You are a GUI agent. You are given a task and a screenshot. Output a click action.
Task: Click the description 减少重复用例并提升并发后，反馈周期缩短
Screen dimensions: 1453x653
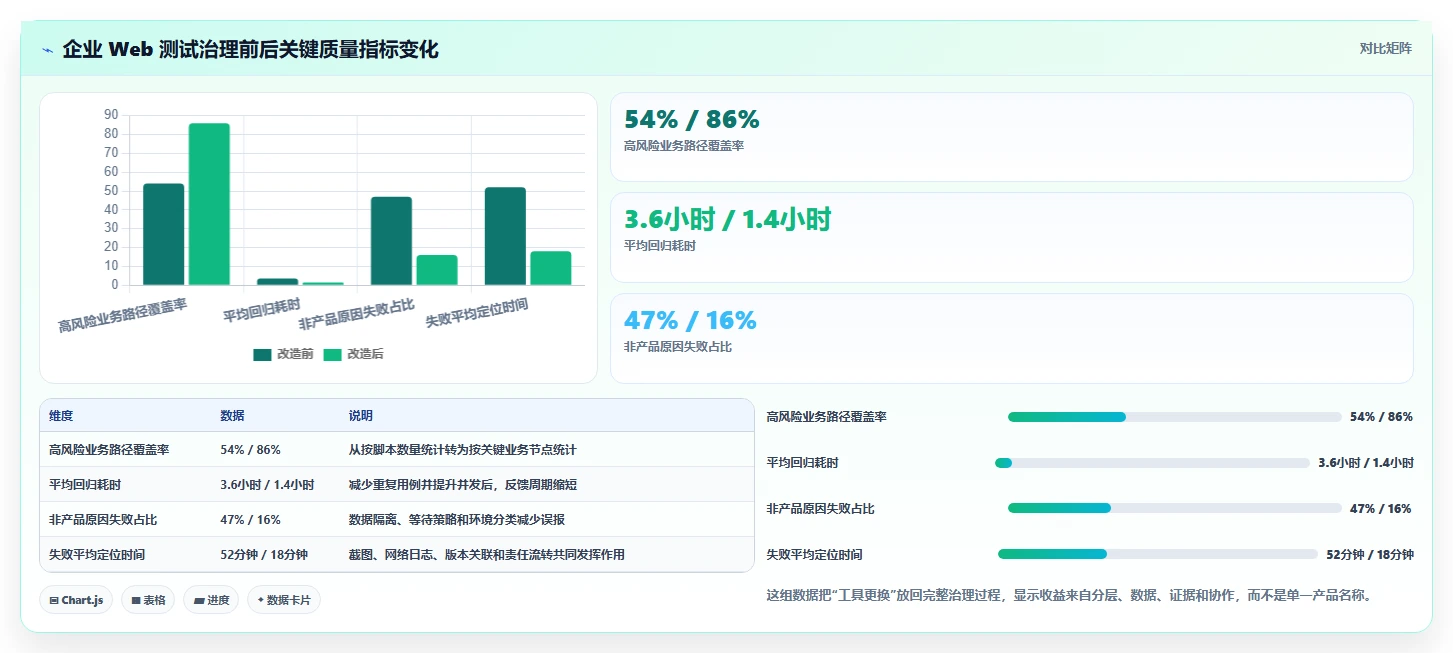coord(463,485)
